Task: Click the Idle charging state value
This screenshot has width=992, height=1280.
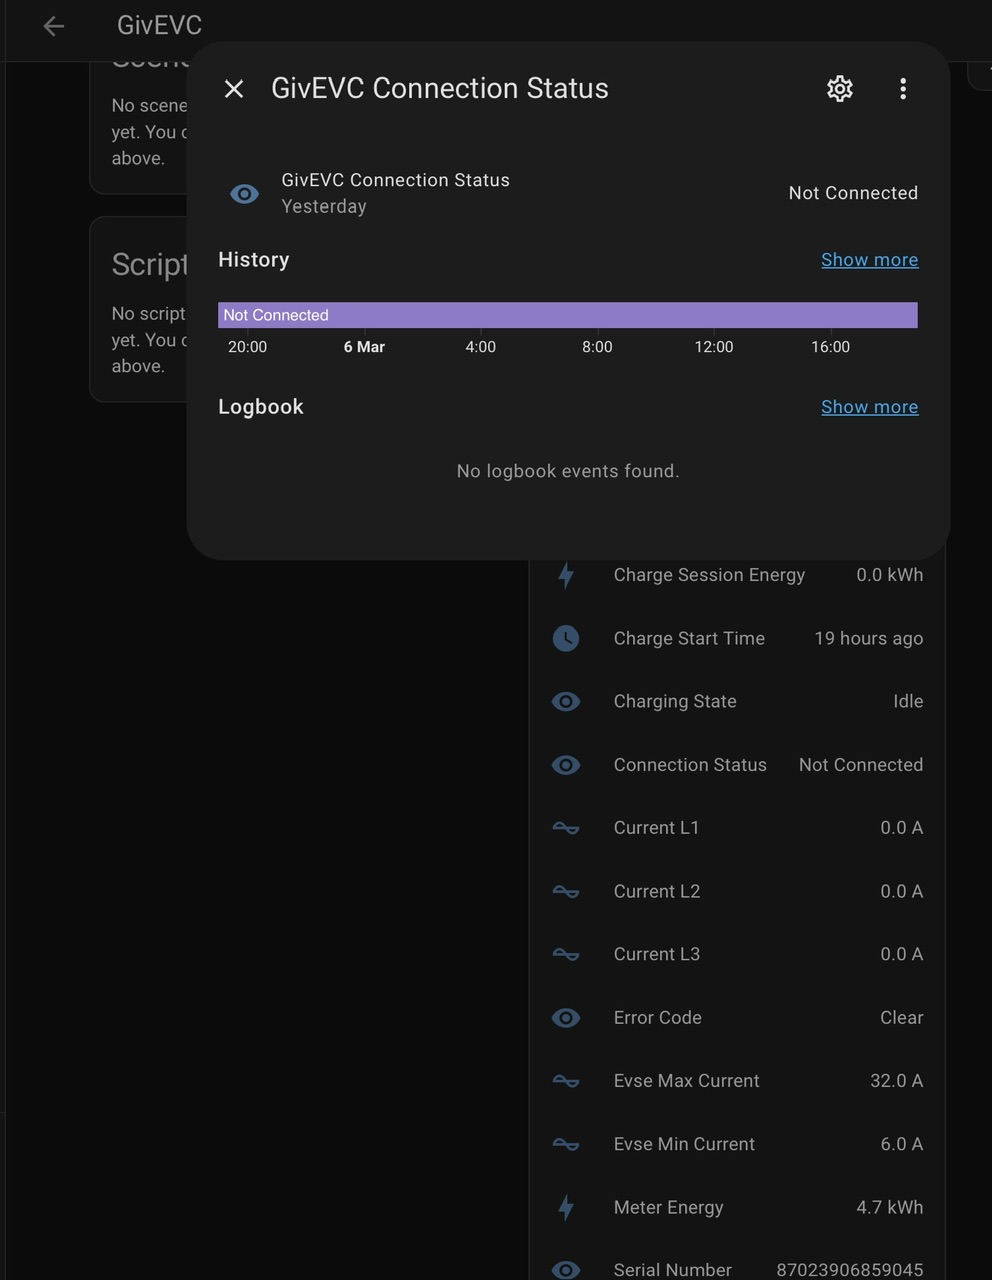Action: click(908, 701)
